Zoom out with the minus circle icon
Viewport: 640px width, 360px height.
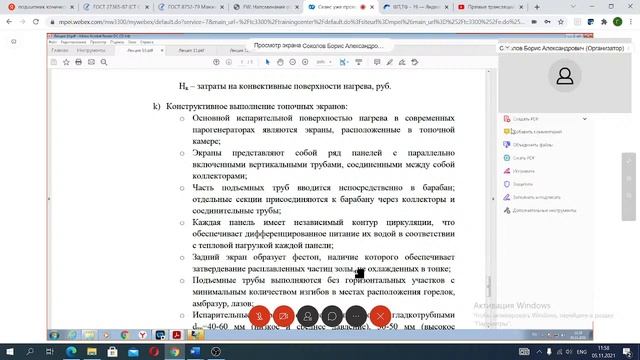(x=293, y=62)
